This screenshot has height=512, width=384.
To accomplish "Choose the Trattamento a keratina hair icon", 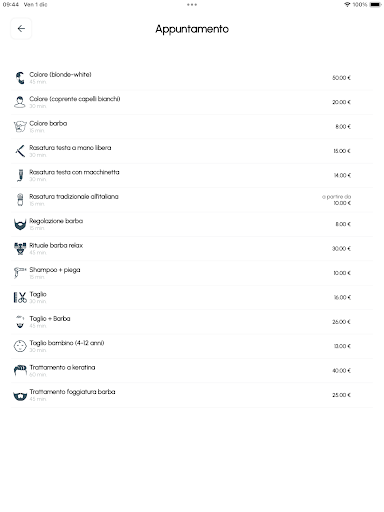I will coord(20,370).
